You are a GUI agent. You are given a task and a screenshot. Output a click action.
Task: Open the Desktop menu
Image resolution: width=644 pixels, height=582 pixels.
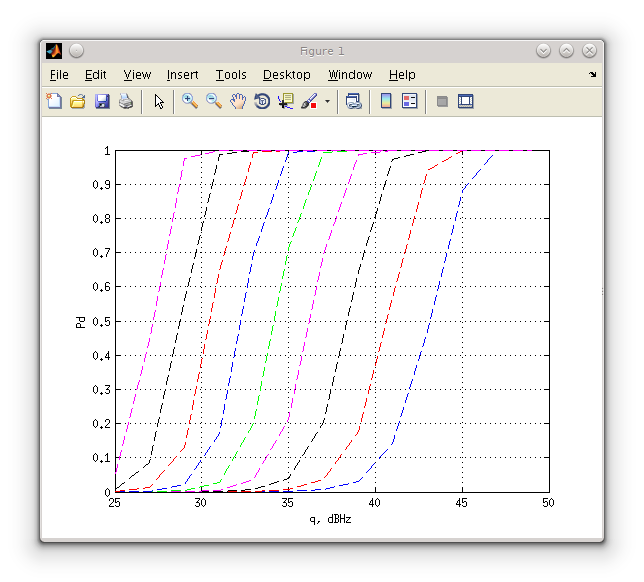pyautogui.click(x=287, y=75)
